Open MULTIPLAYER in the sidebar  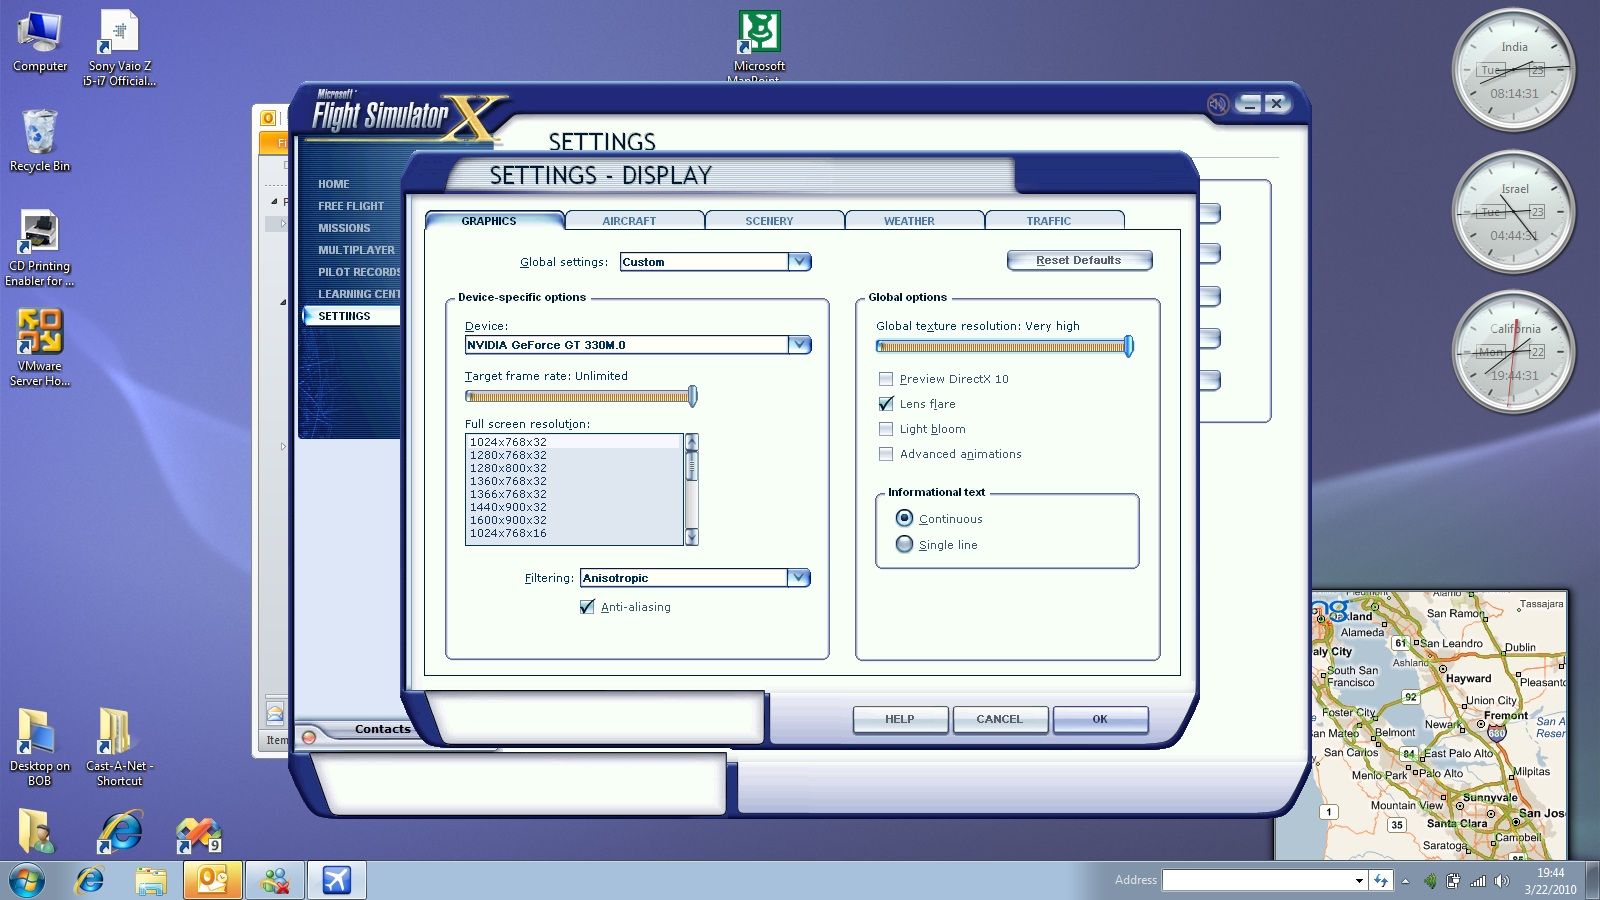356,250
